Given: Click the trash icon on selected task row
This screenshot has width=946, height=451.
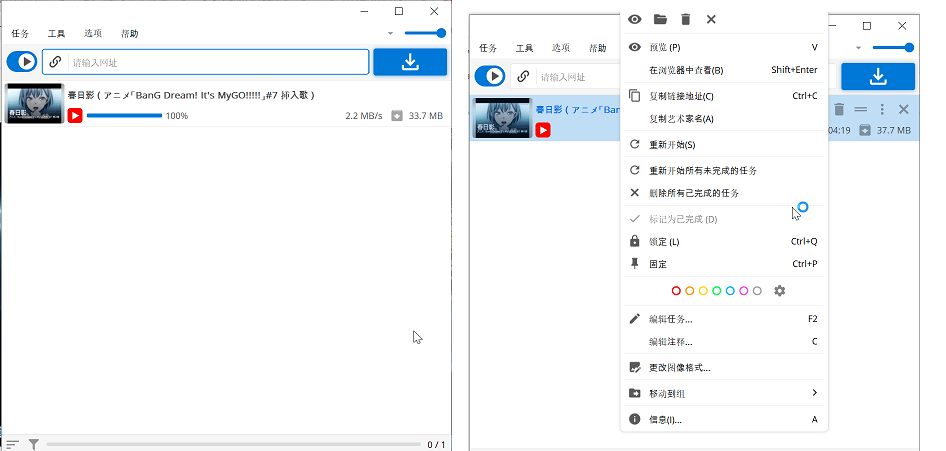Looking at the screenshot, I should click(x=840, y=109).
